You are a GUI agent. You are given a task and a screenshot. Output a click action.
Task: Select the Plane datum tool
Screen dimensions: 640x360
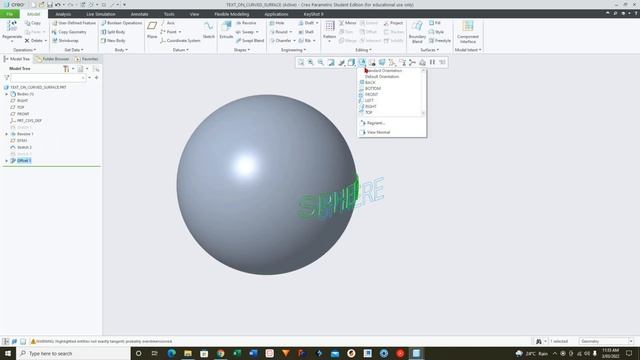tap(152, 30)
